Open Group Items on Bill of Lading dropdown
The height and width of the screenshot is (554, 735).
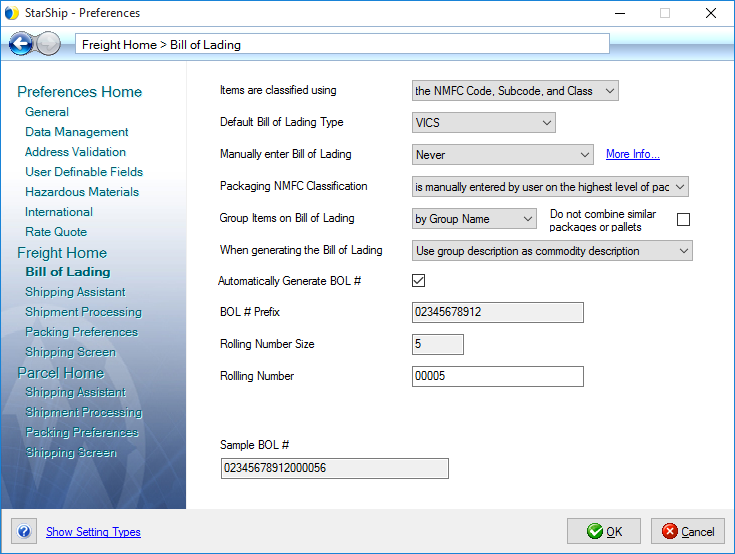click(x=474, y=218)
